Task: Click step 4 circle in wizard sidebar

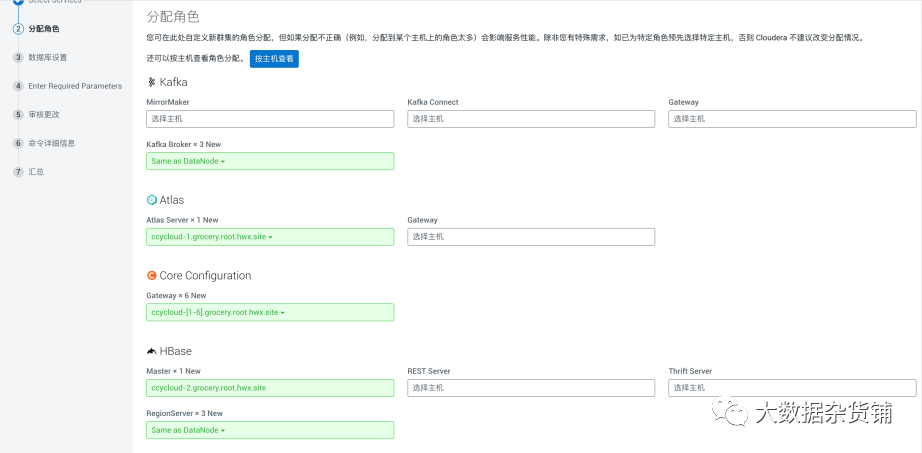Action: (x=18, y=86)
